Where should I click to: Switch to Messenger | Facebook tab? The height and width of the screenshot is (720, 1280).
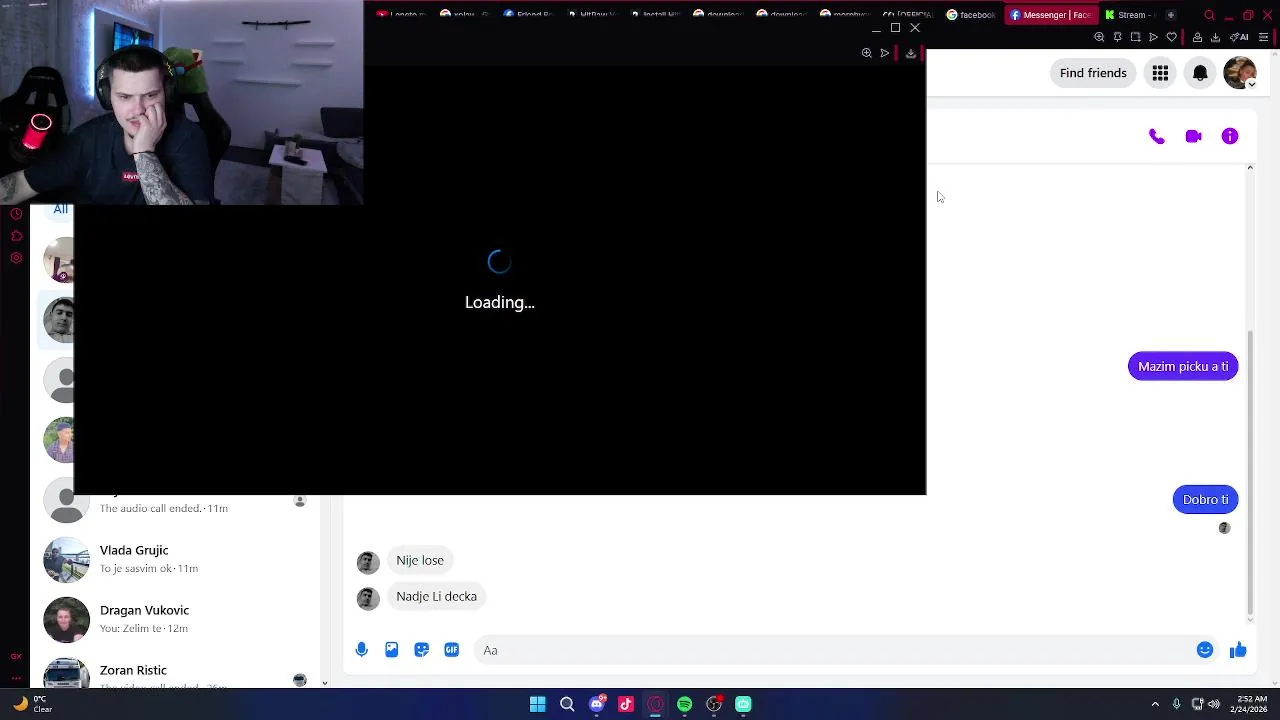1050,15
